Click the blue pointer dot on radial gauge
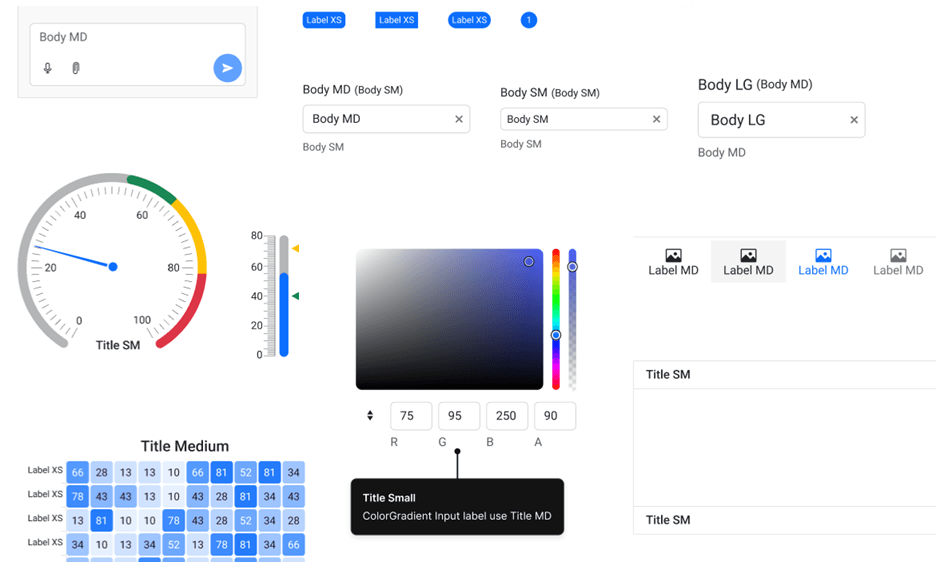The image size is (948, 574). click(x=113, y=267)
